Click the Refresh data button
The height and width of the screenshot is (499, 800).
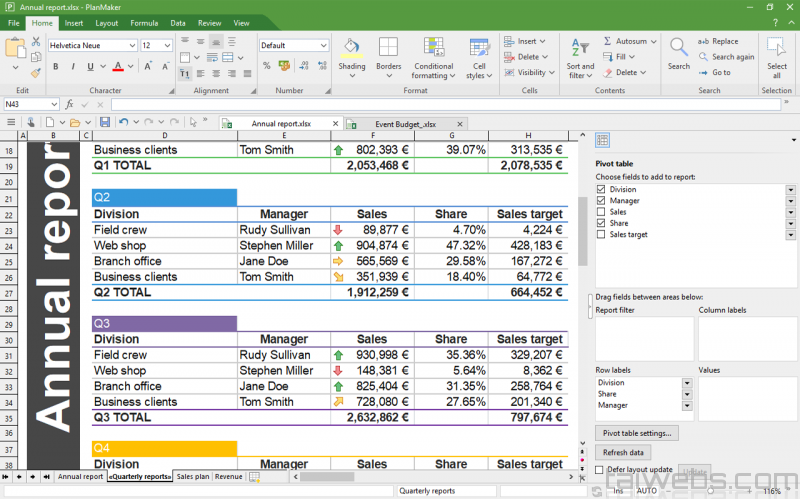[x=622, y=453]
